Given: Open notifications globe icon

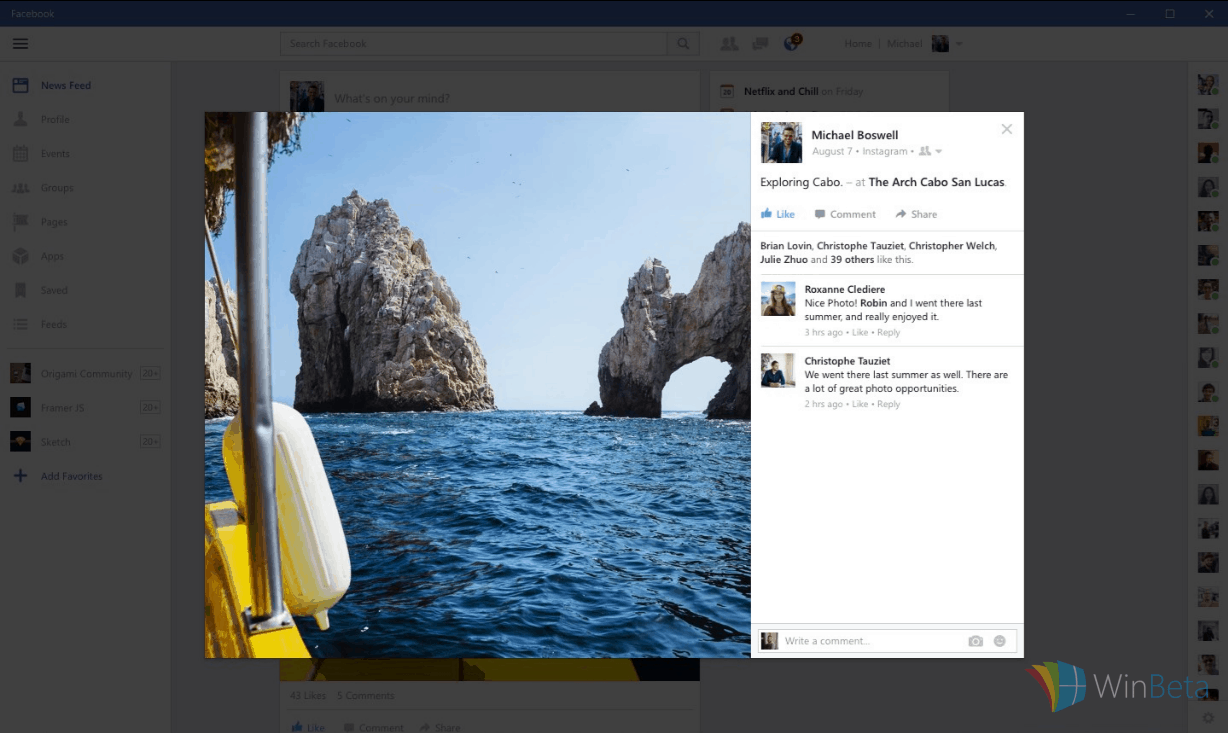Looking at the screenshot, I should pos(792,43).
